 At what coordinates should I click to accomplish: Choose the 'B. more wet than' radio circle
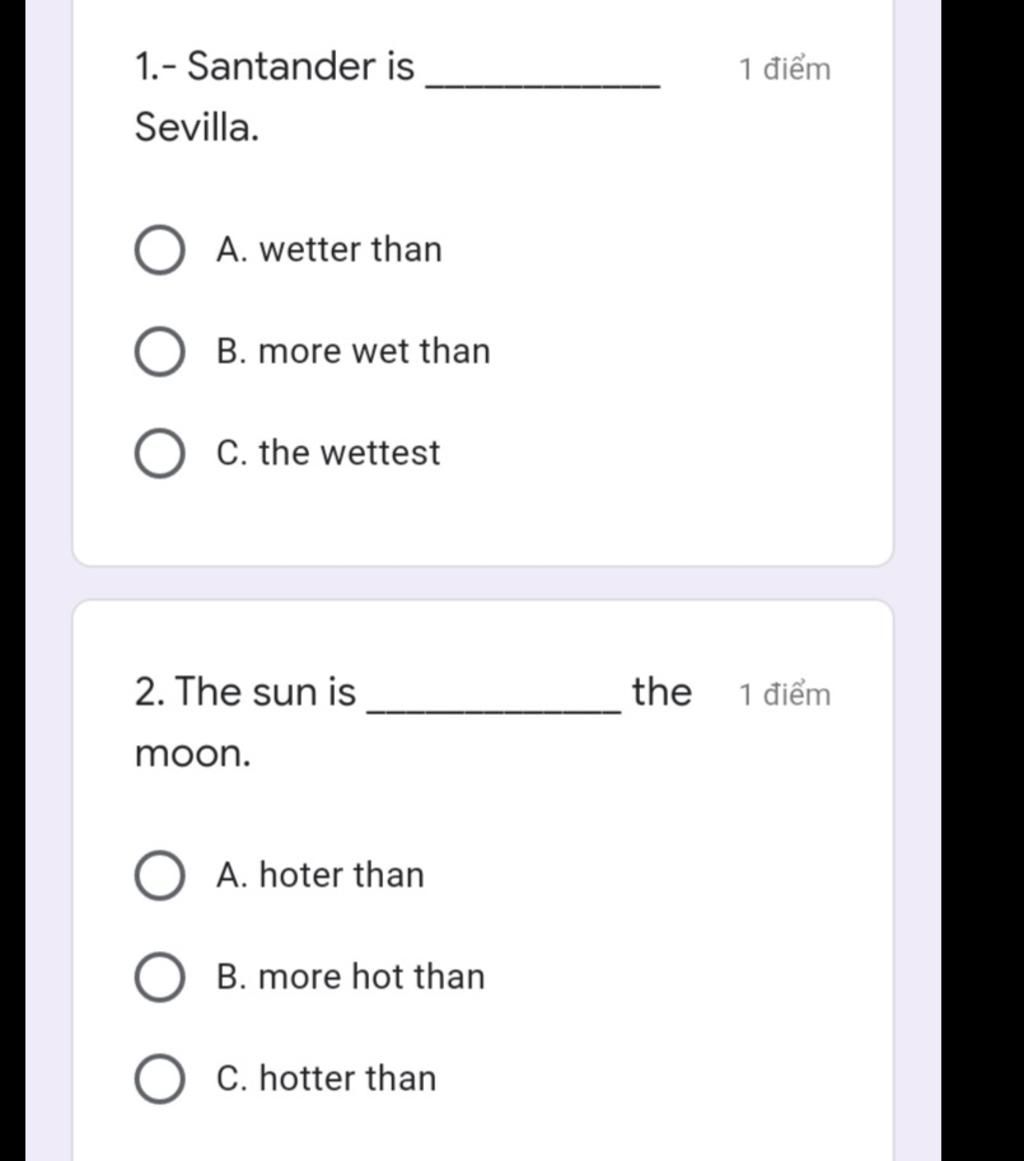tap(159, 352)
